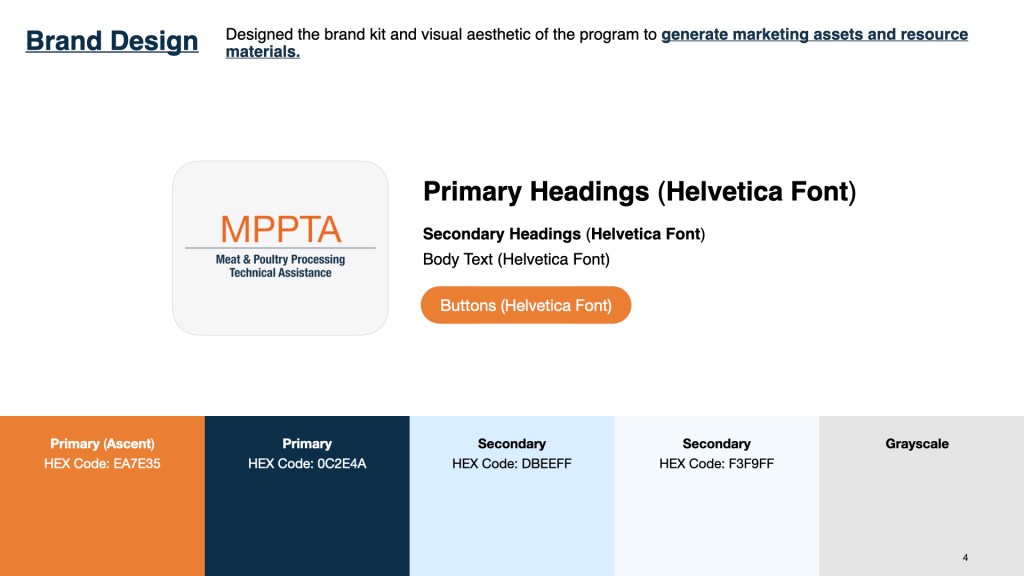Click the "Primary (Ascent)" swatch label

pyautogui.click(x=102, y=443)
